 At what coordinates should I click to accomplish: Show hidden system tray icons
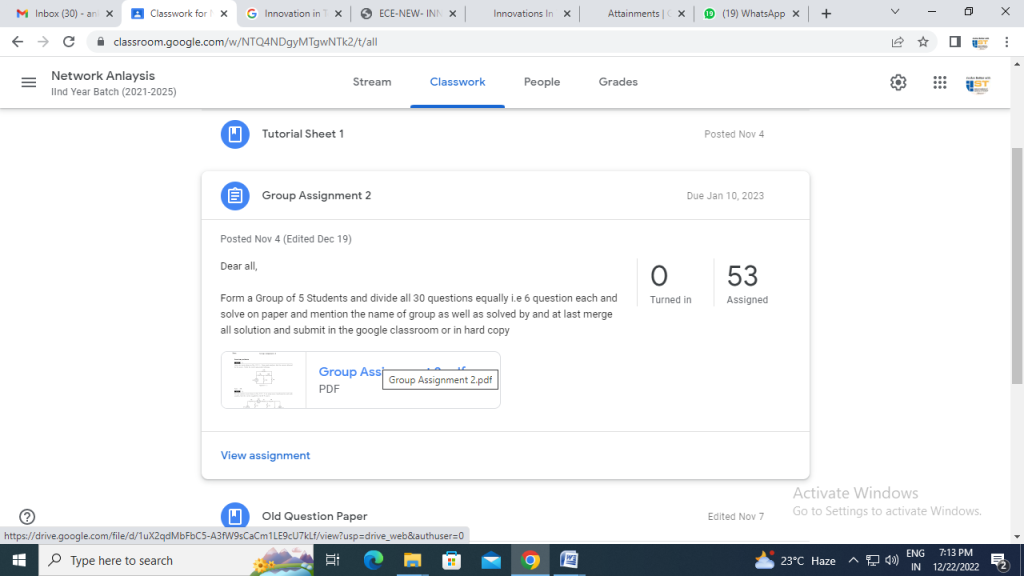[853, 560]
